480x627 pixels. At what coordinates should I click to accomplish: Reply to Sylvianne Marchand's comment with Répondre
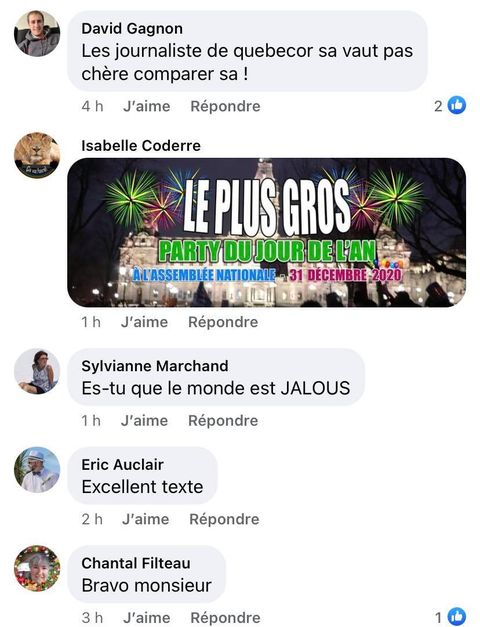223,421
